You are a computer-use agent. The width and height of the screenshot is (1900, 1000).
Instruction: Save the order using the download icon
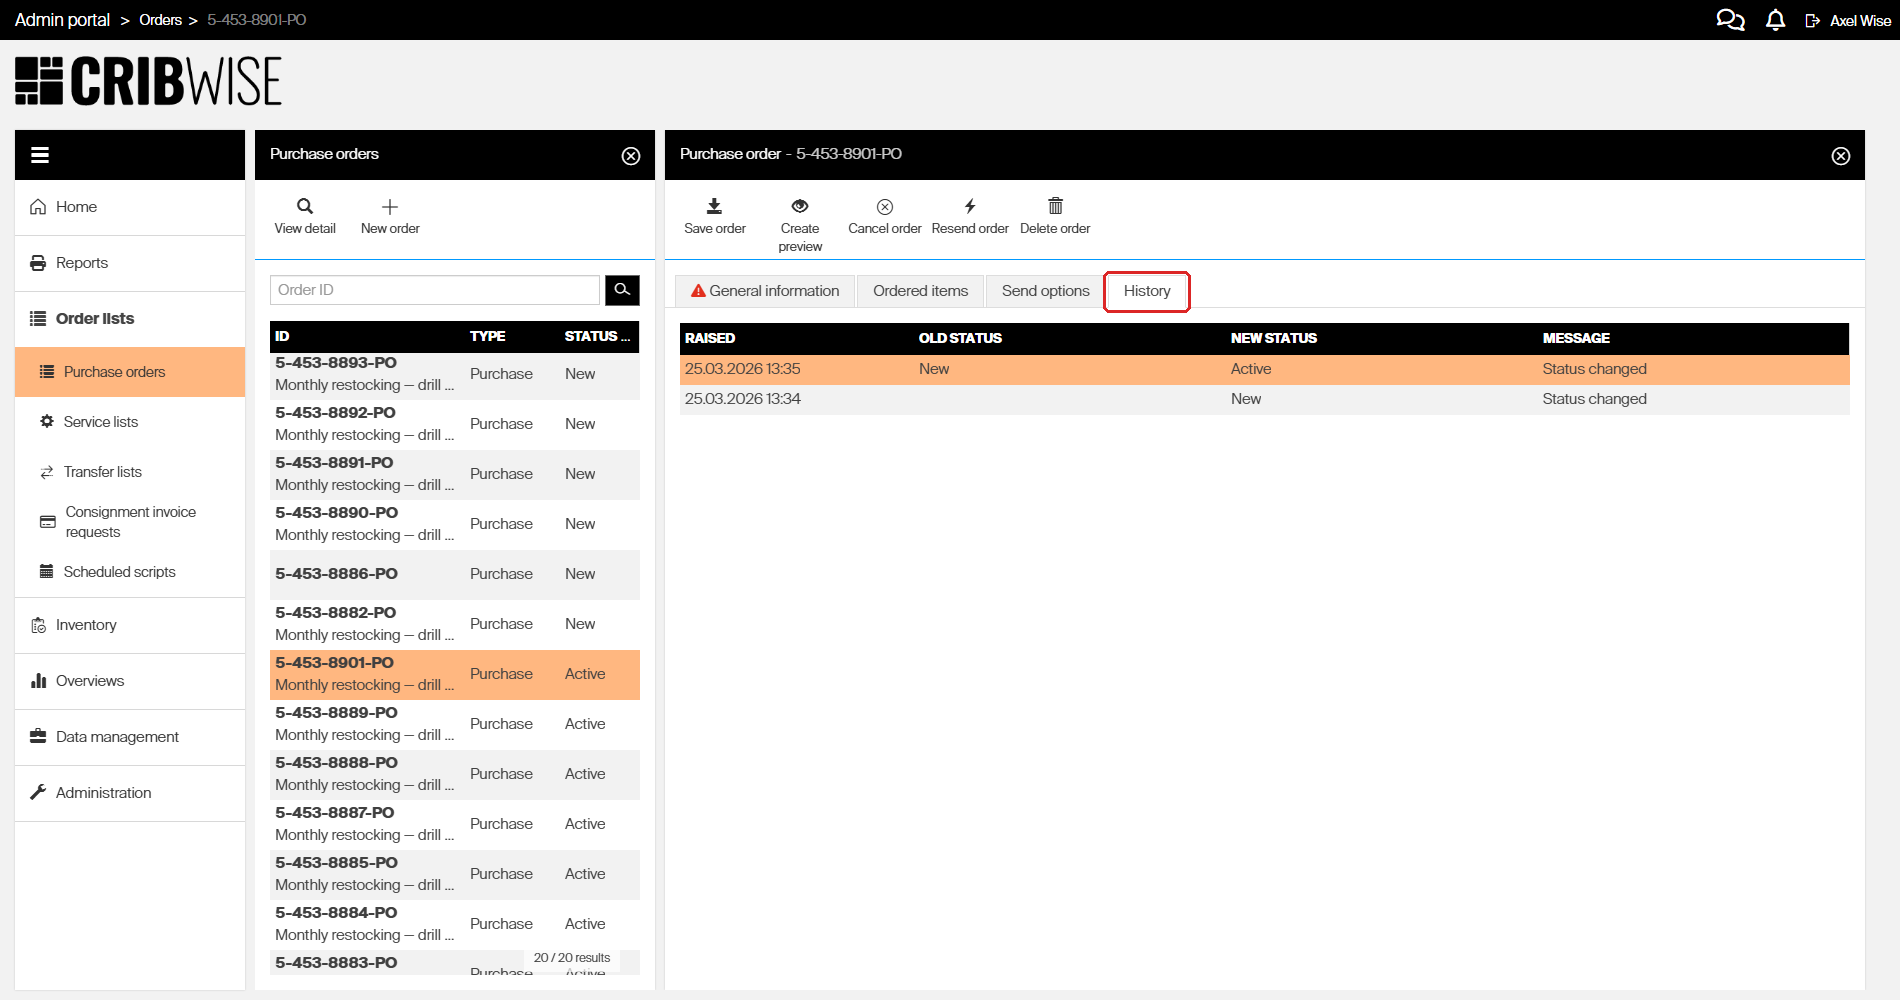[714, 214]
